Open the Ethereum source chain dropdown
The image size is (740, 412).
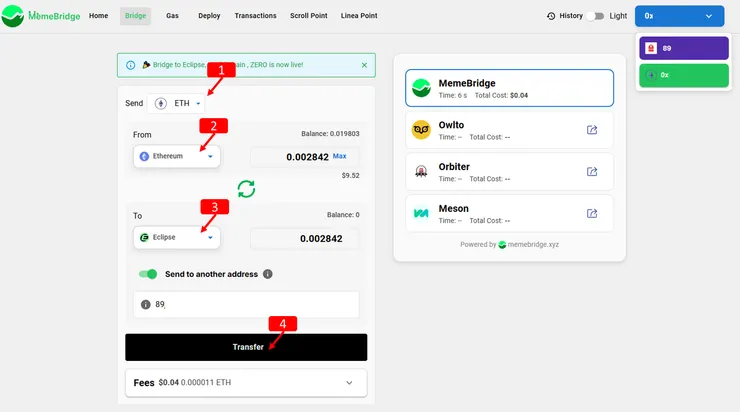click(177, 156)
